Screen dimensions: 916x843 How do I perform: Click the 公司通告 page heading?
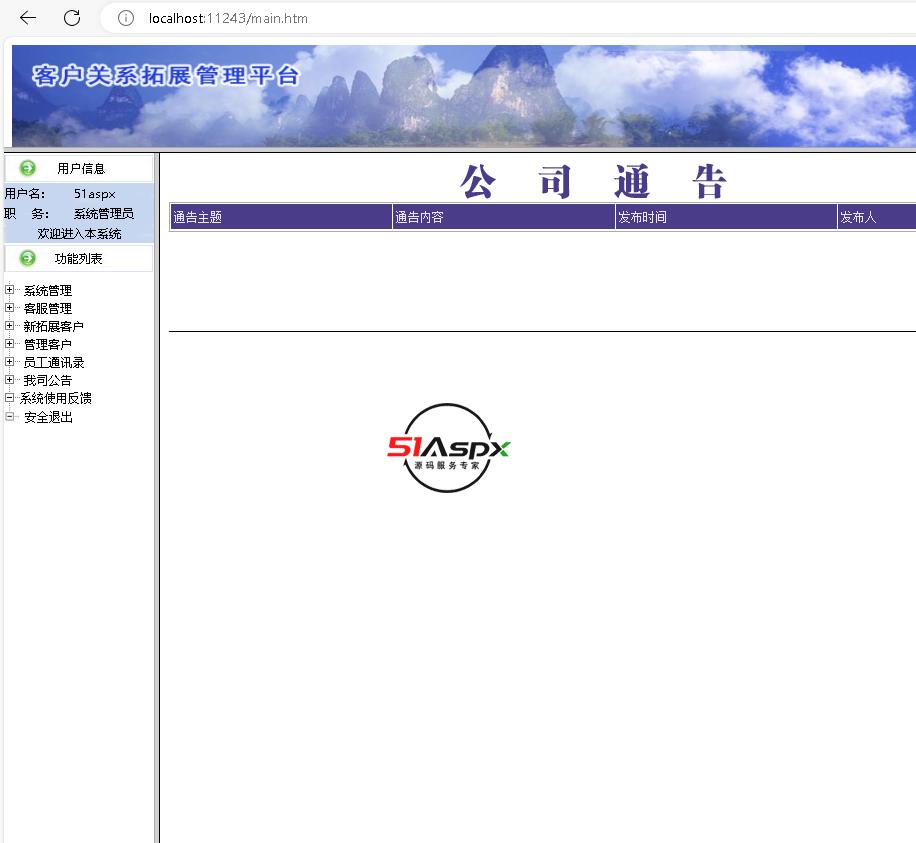593,182
